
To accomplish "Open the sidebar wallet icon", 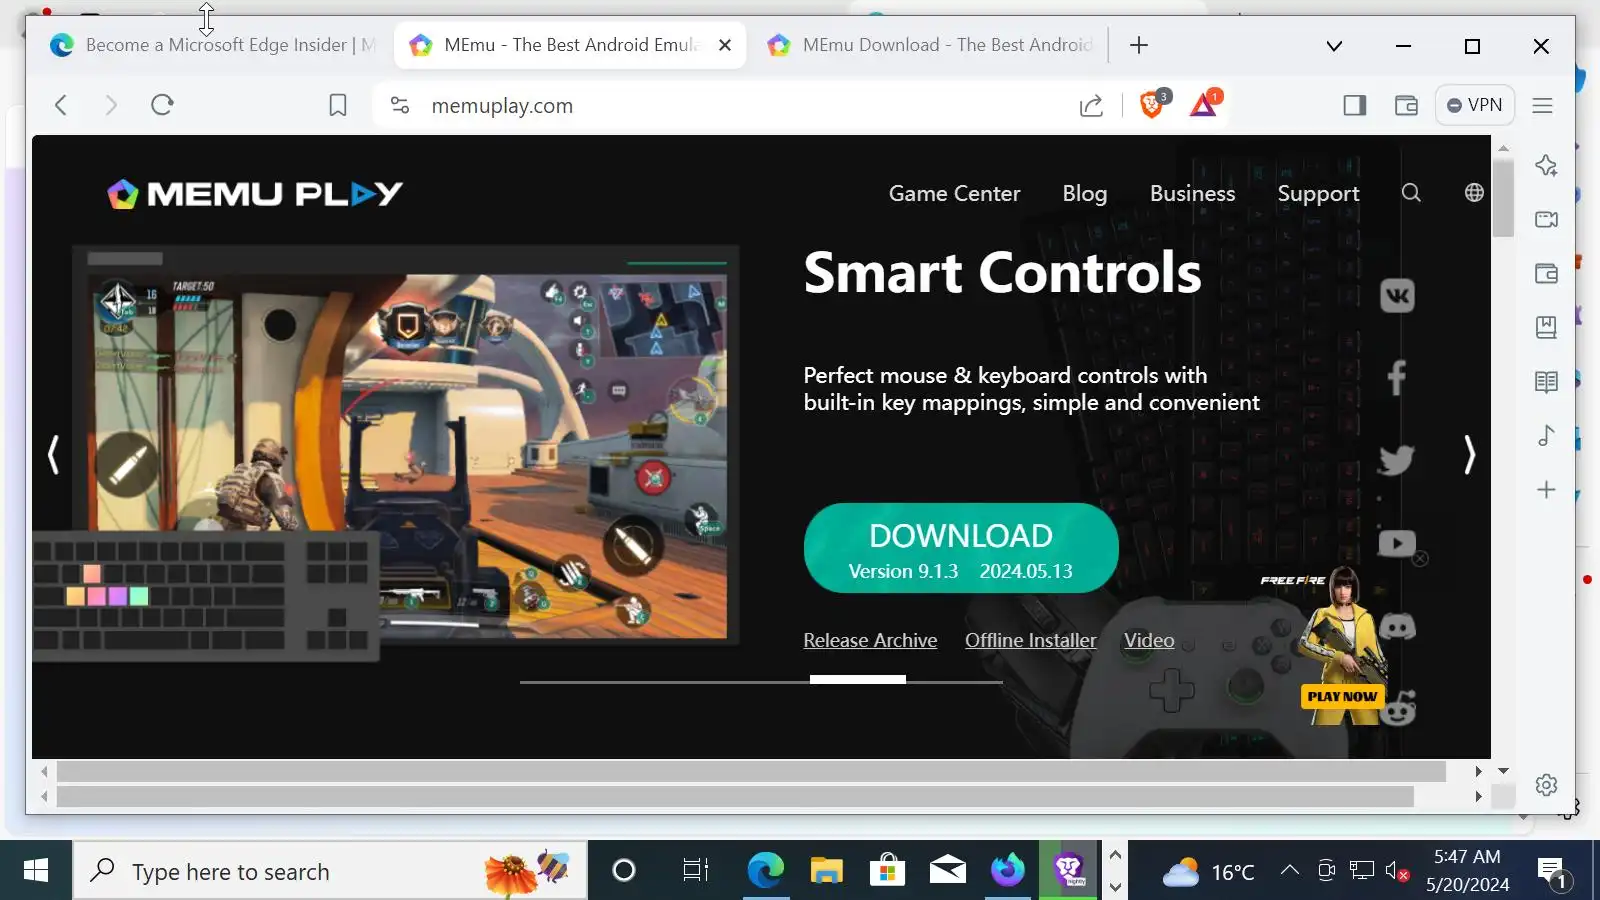I will coord(1546,273).
